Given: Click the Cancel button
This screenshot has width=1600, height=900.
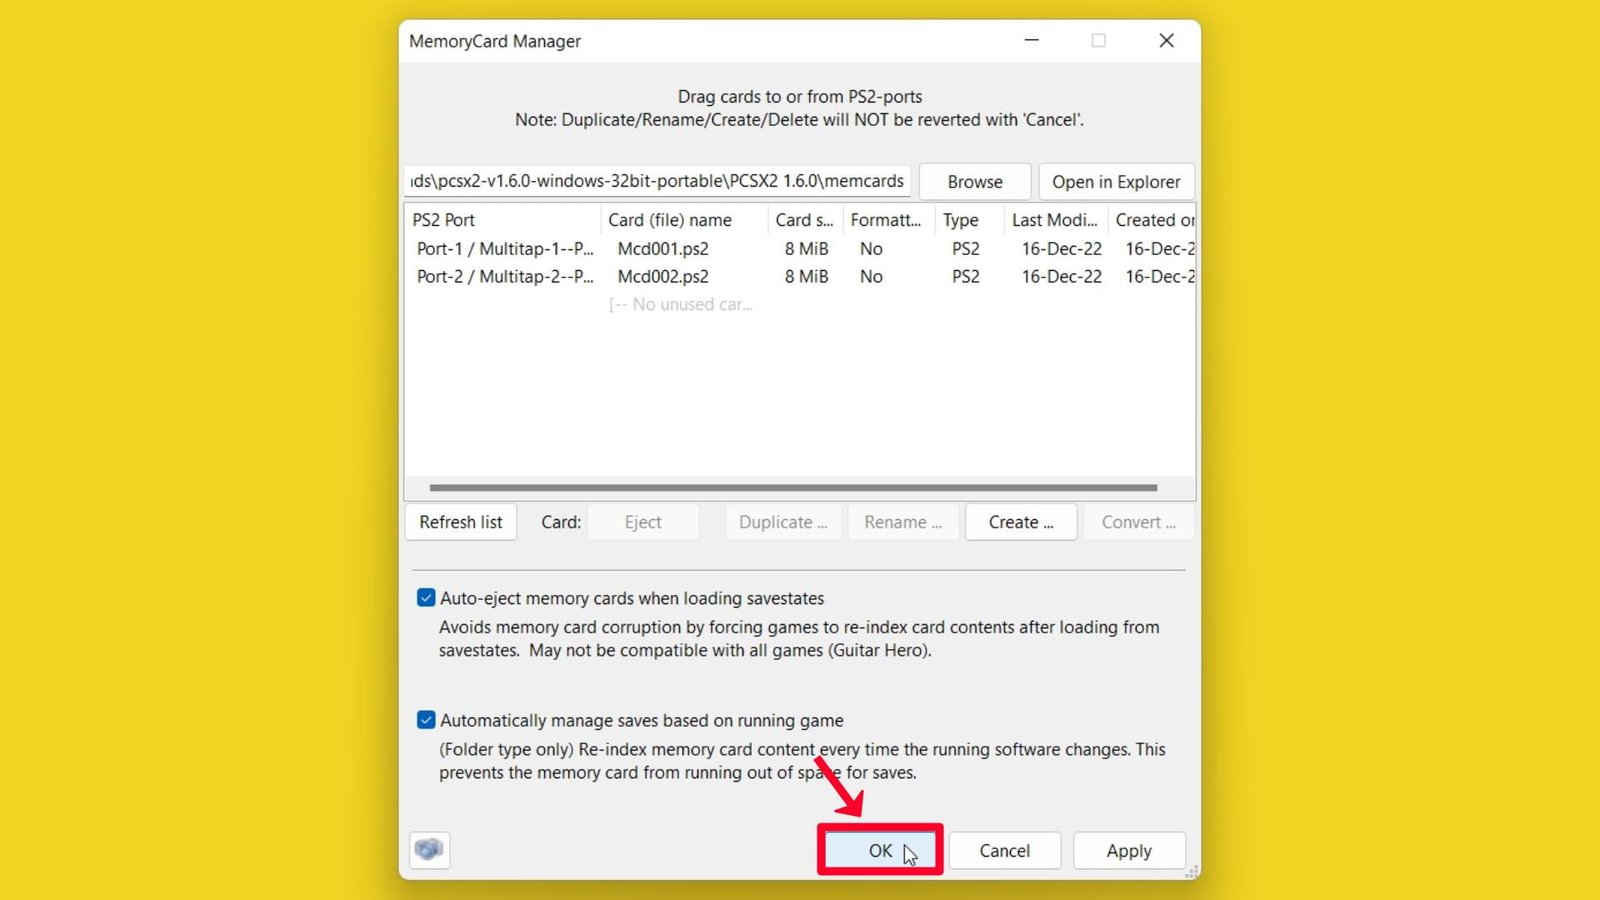Looking at the screenshot, I should click(x=1004, y=850).
